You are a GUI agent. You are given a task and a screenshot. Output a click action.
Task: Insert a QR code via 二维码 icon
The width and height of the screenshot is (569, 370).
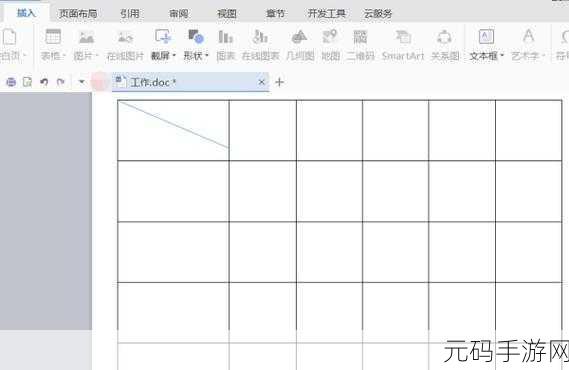[360, 37]
